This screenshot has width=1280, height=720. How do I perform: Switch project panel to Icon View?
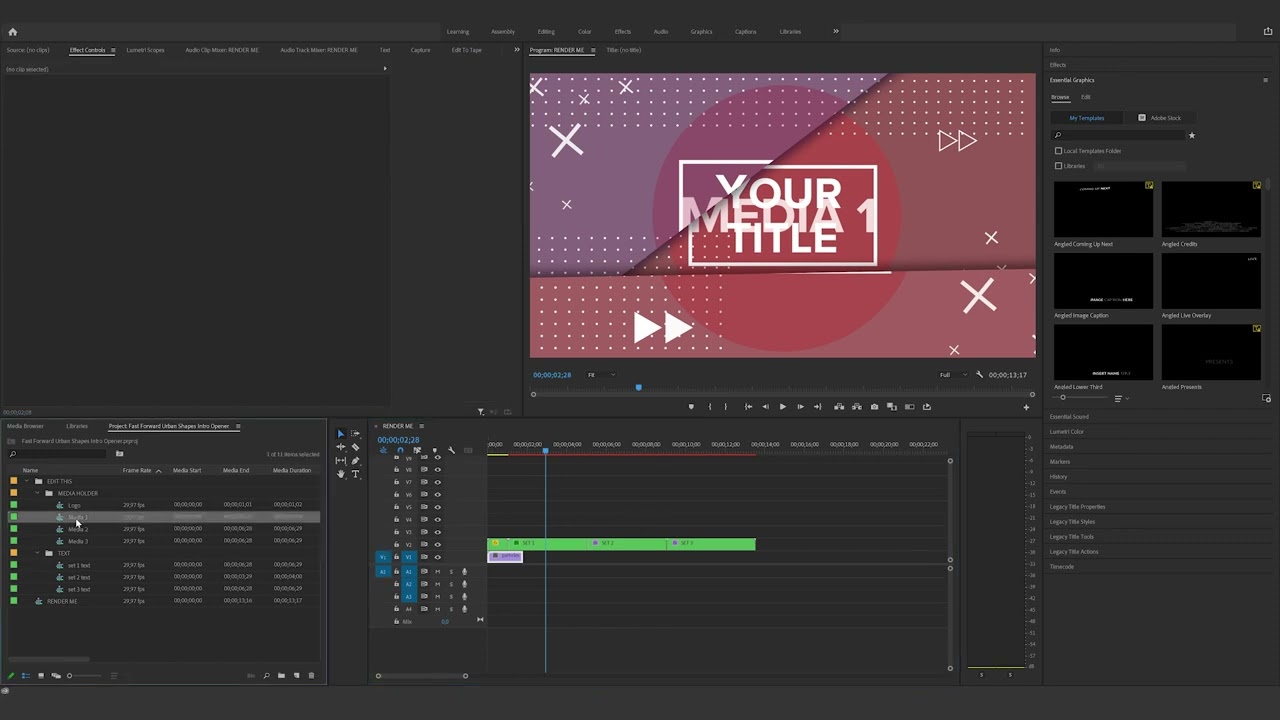(x=41, y=676)
